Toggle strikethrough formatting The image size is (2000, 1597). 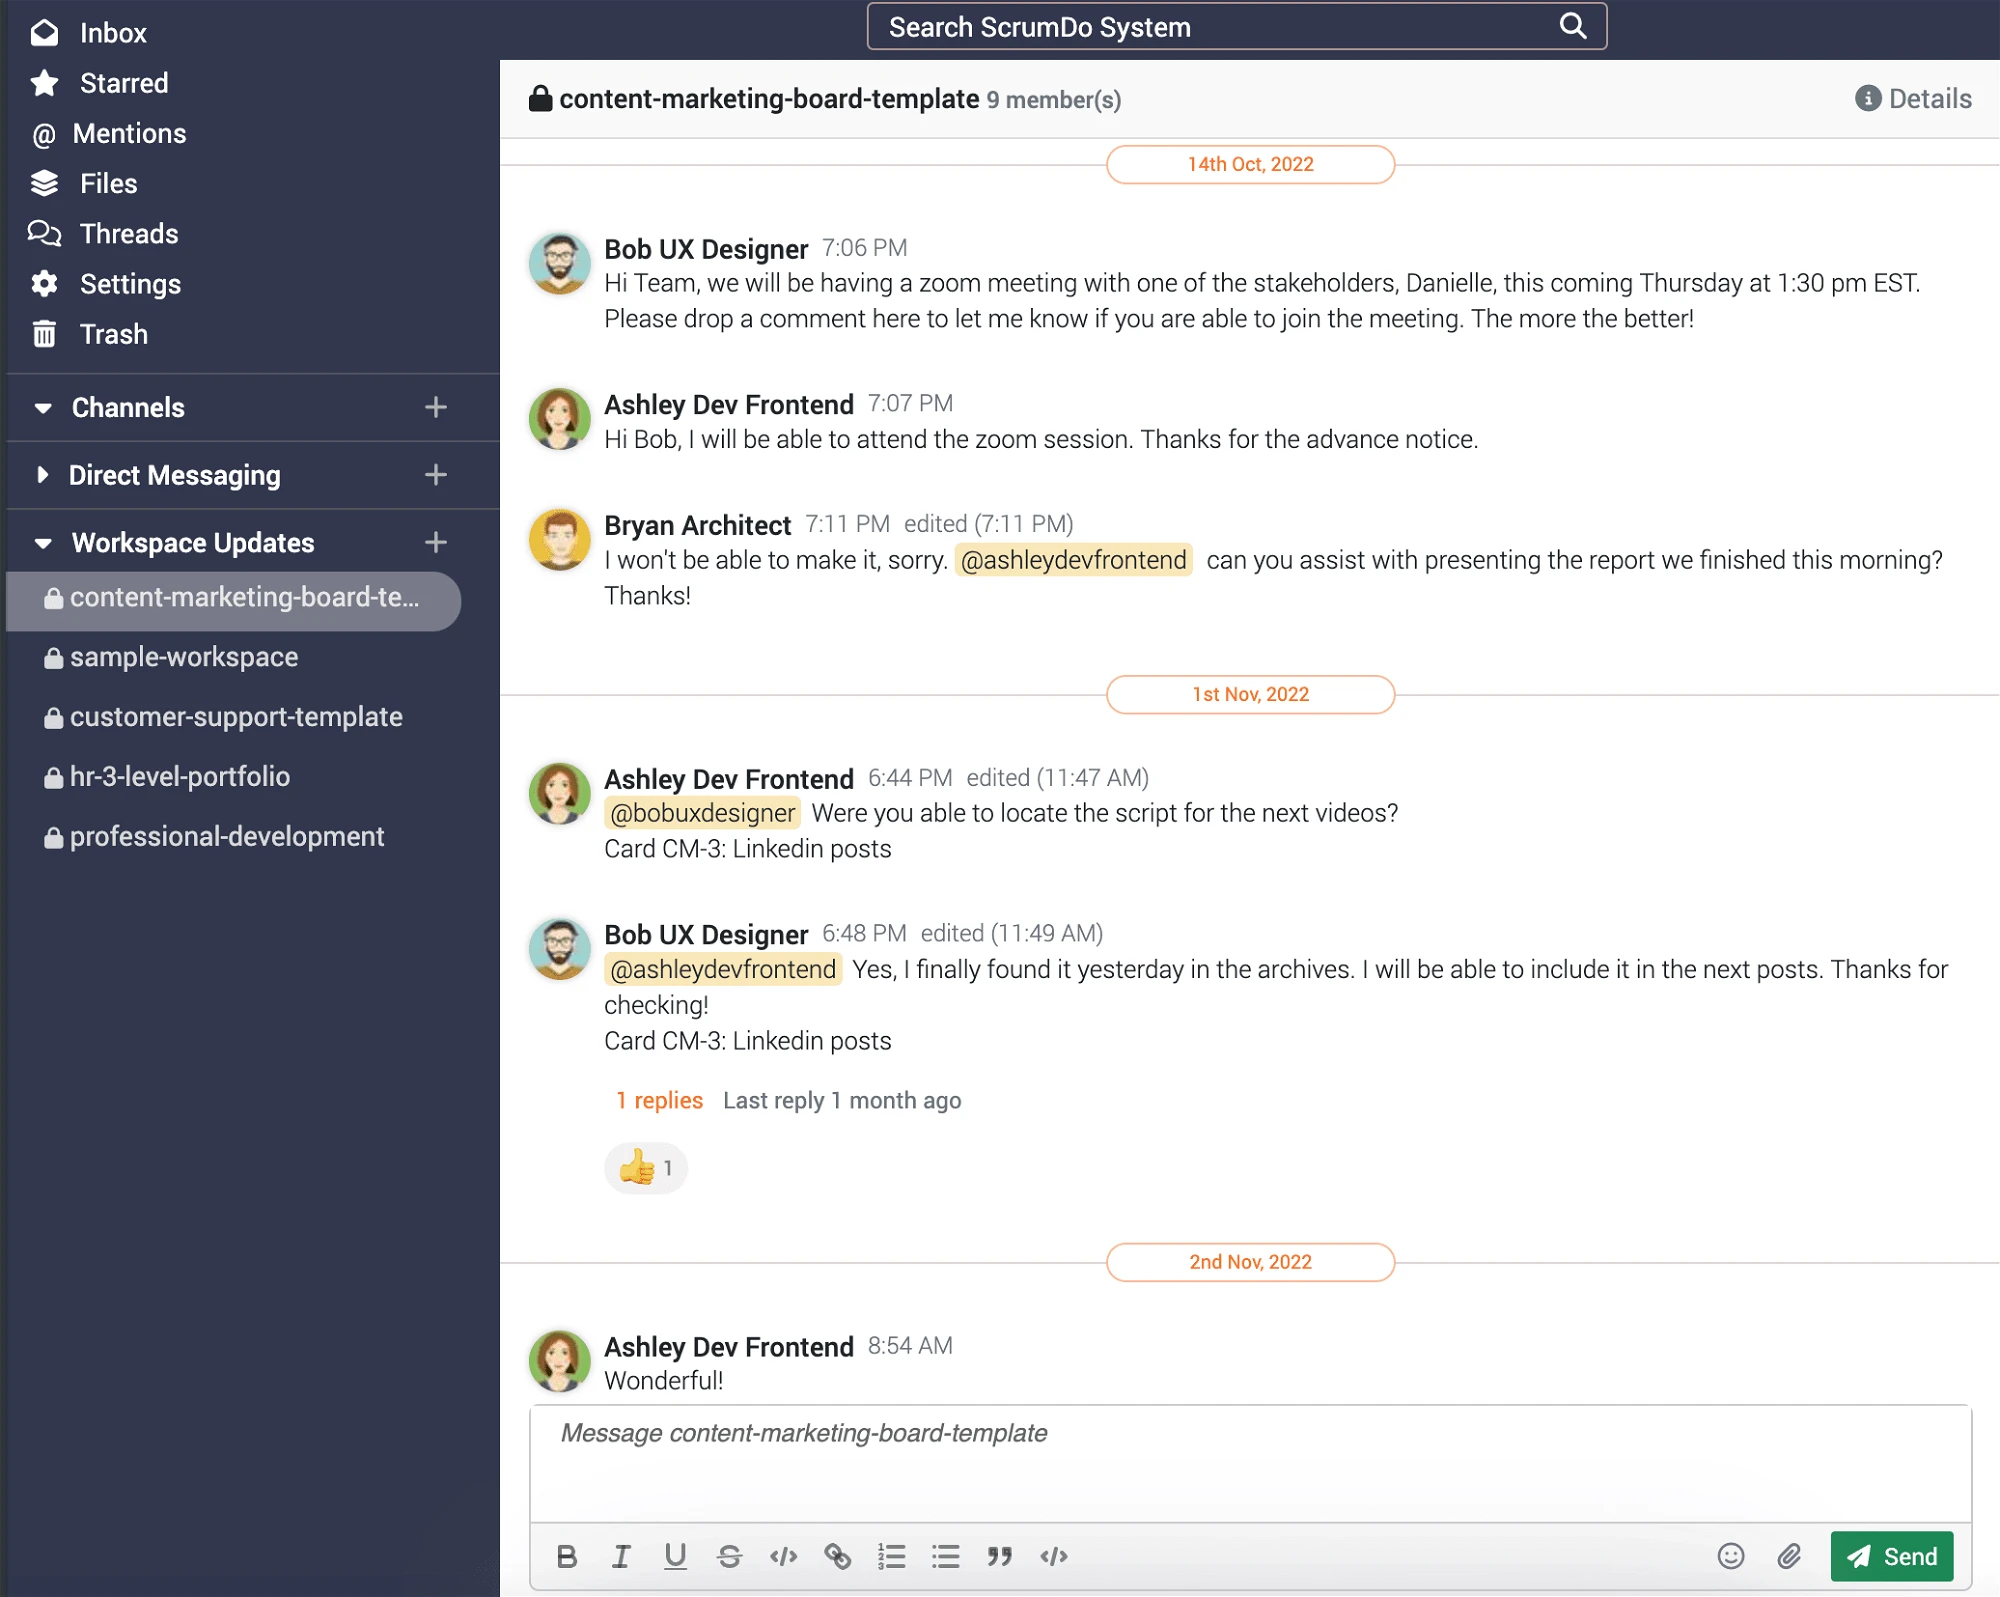(x=729, y=1556)
